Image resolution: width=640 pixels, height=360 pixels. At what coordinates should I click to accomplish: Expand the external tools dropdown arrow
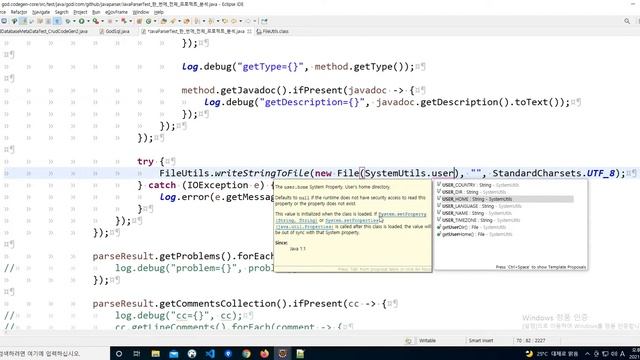pos(102,21)
